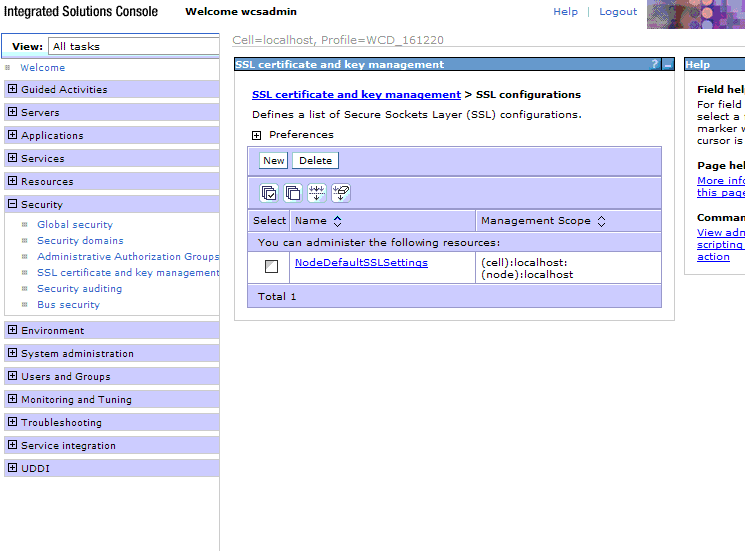The width and height of the screenshot is (745, 551).
Task: Open View administrative scripting command link
Action: coord(721,245)
